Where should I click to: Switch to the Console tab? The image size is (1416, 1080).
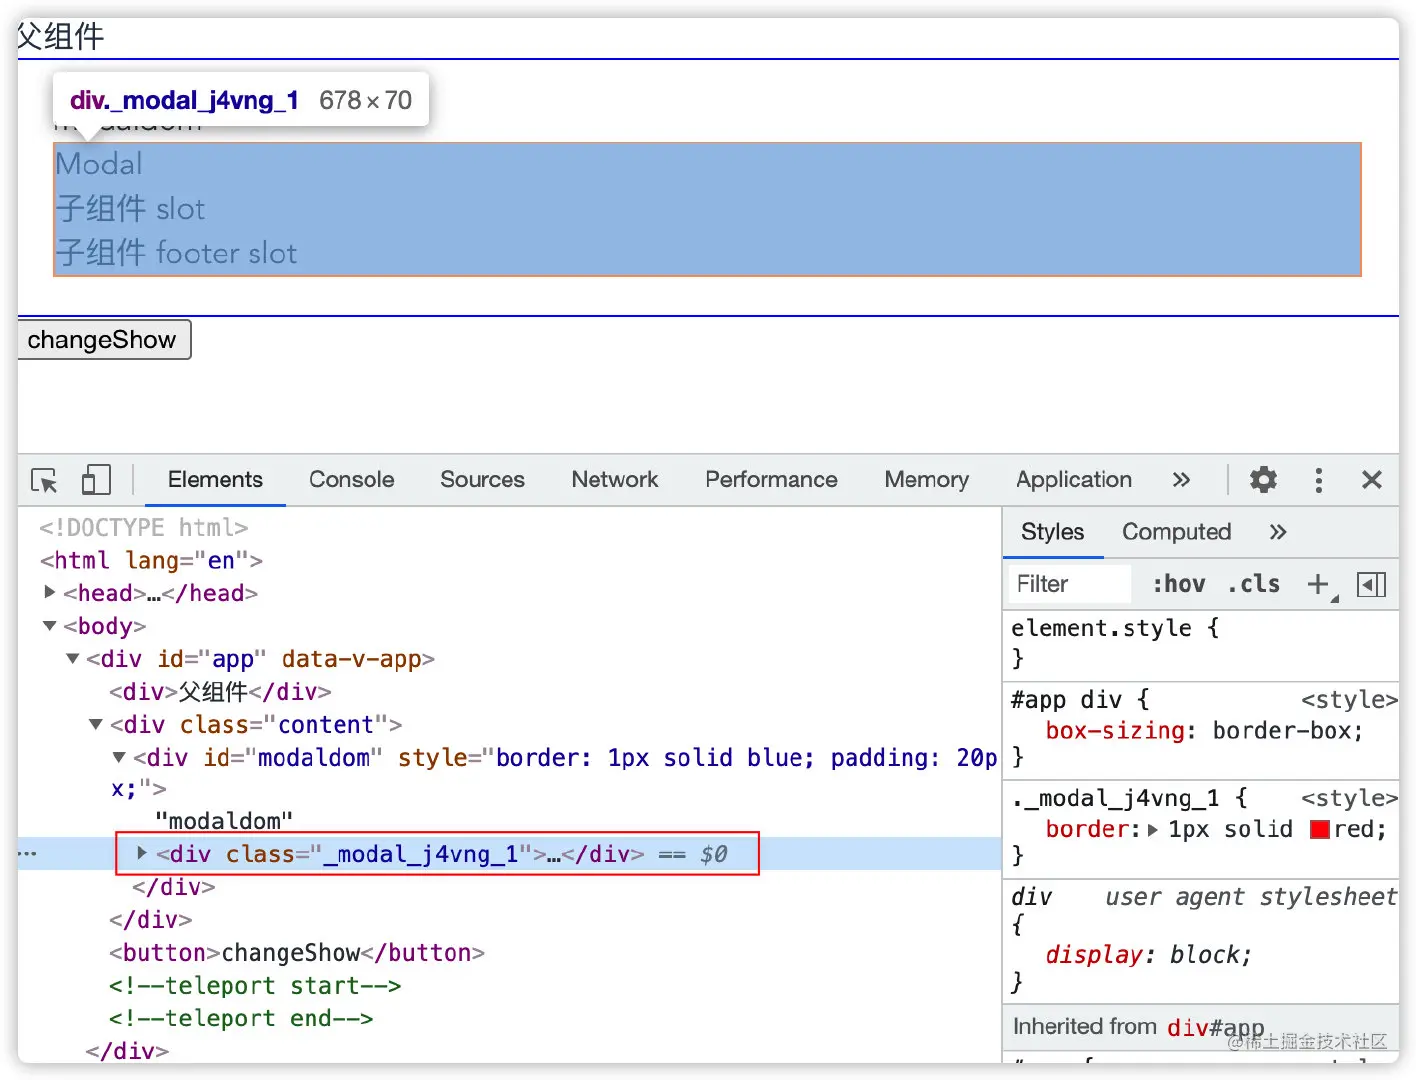click(x=351, y=480)
